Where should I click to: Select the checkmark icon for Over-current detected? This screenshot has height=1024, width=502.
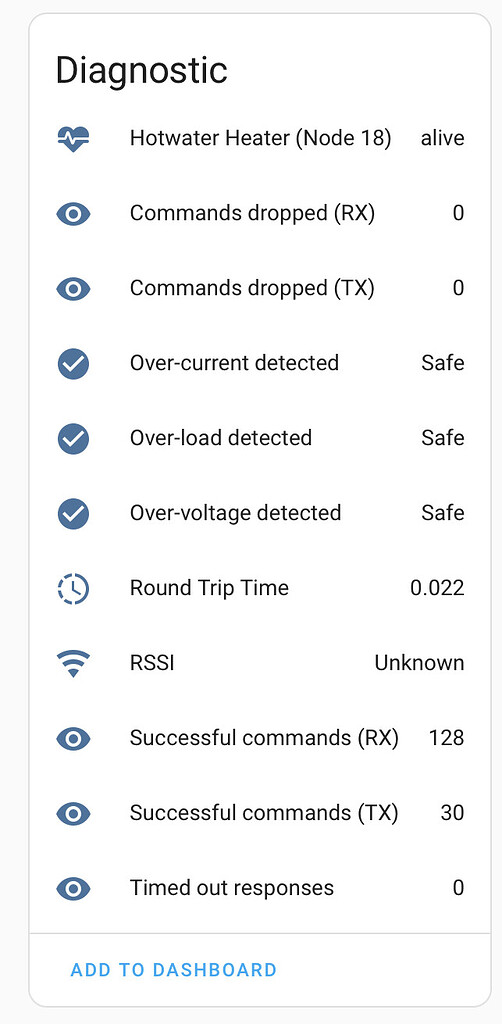[73, 364]
